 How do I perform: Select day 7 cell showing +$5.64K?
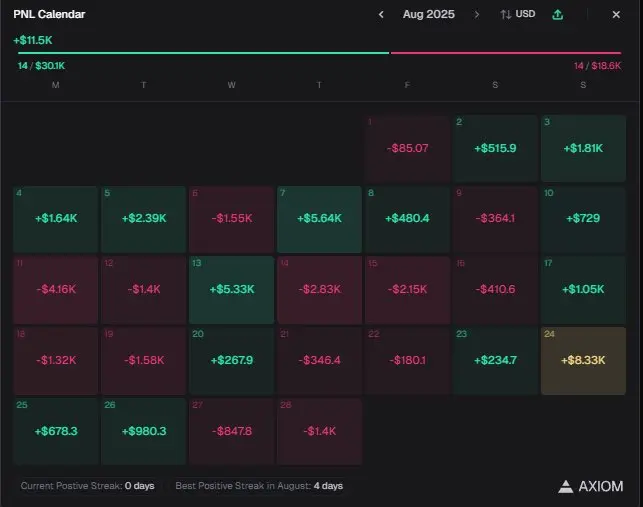[x=319, y=219]
